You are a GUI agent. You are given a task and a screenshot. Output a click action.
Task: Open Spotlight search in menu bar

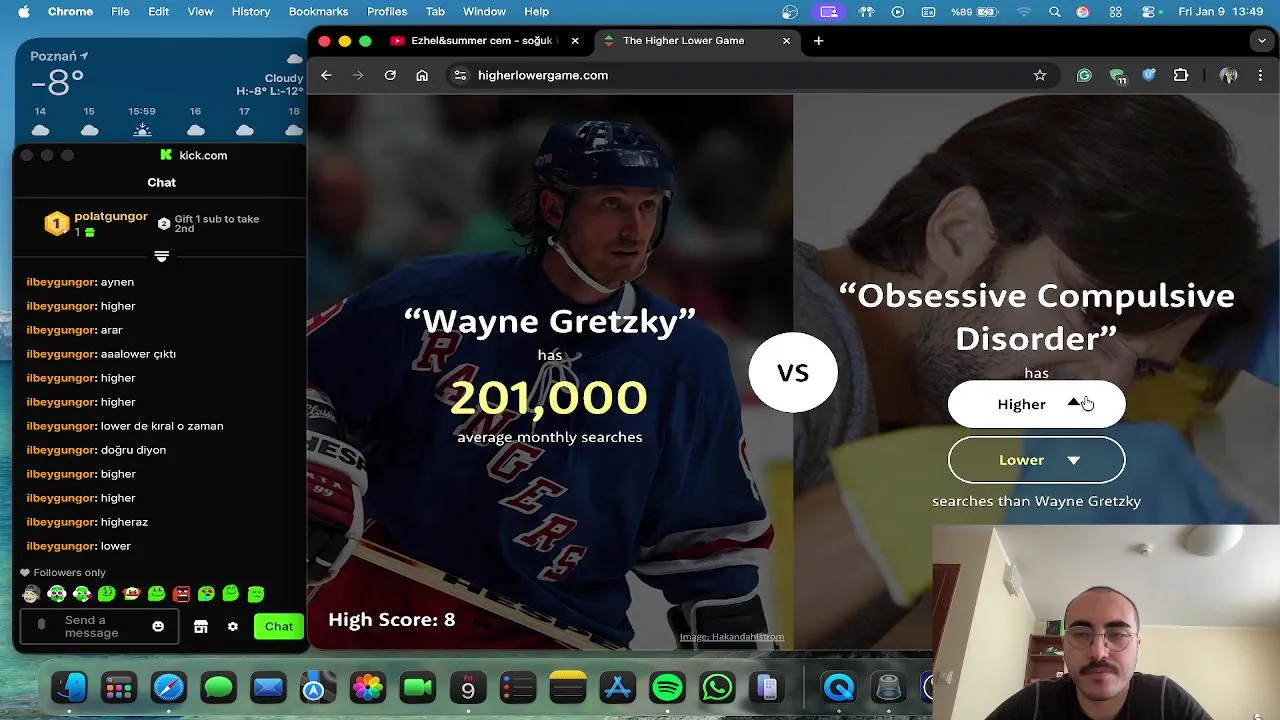(x=1054, y=11)
